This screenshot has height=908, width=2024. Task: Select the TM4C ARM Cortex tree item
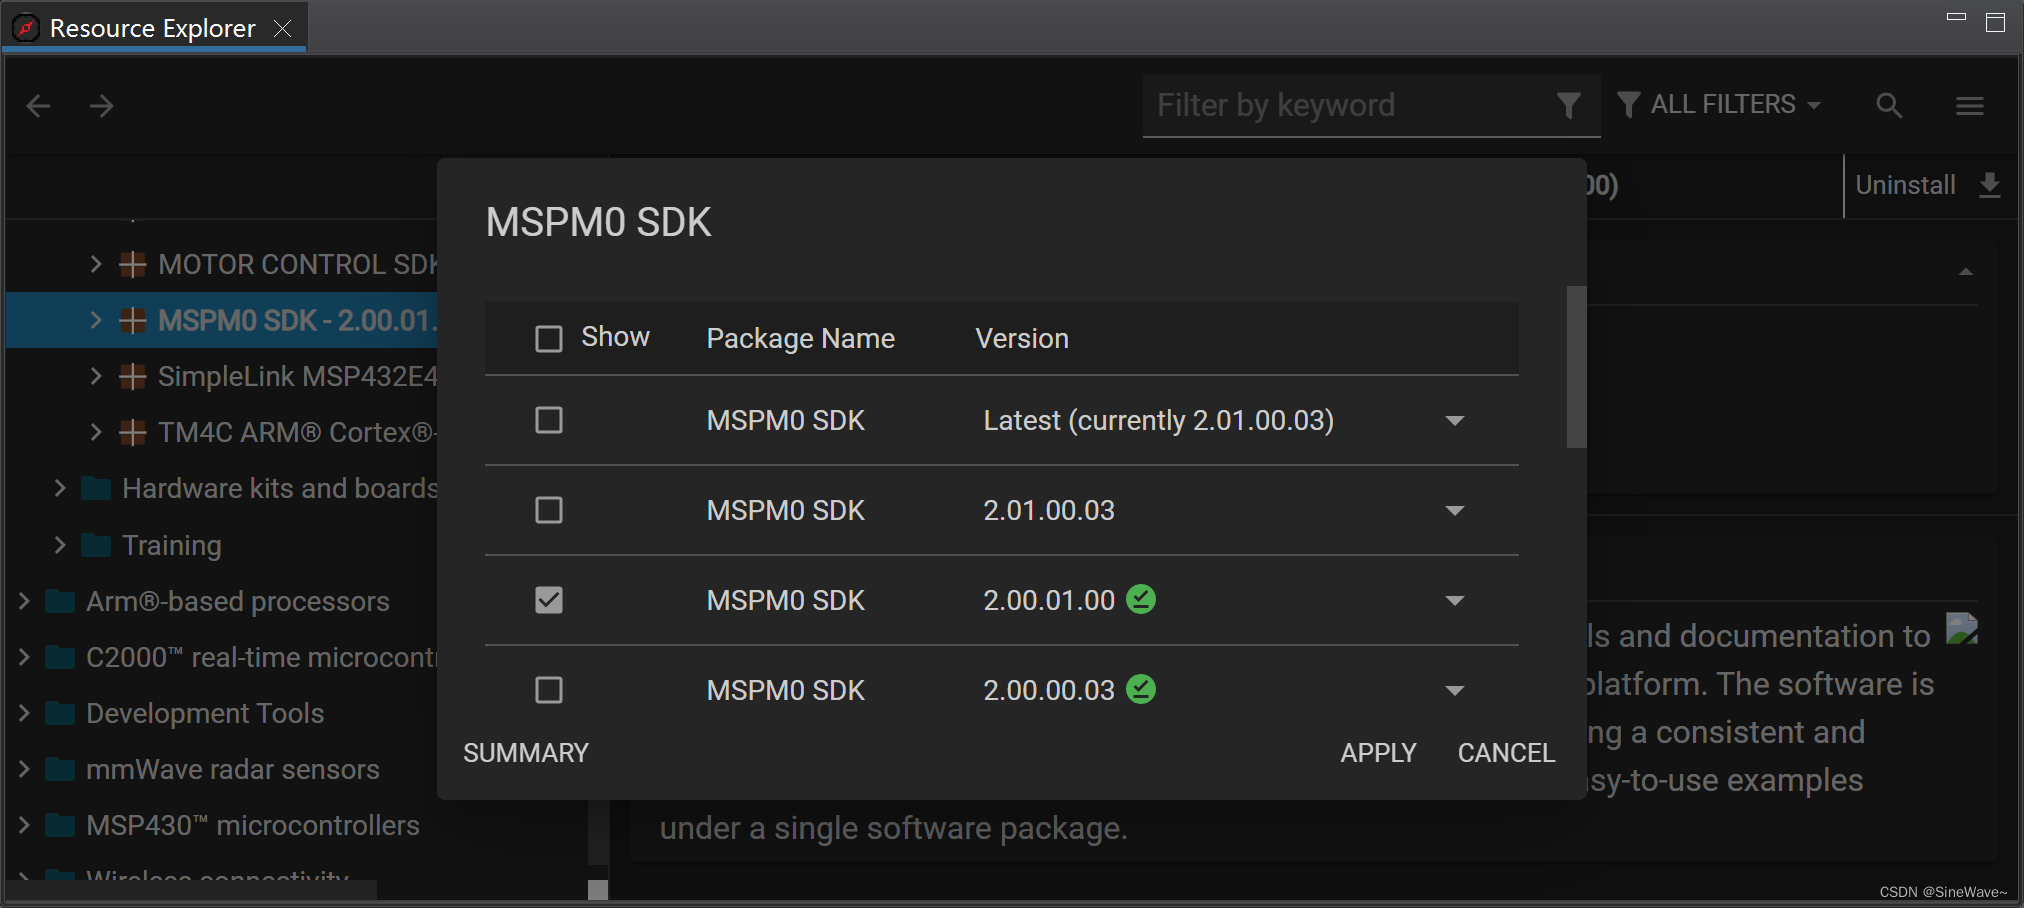tap(297, 432)
